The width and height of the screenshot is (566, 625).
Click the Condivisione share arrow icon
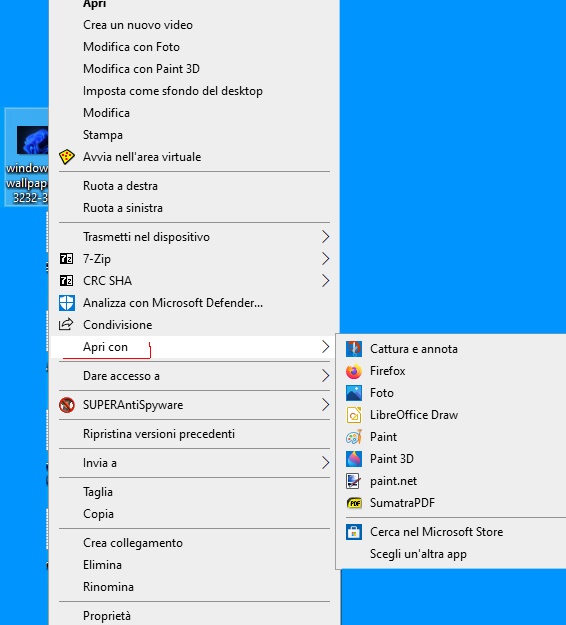pos(66,324)
